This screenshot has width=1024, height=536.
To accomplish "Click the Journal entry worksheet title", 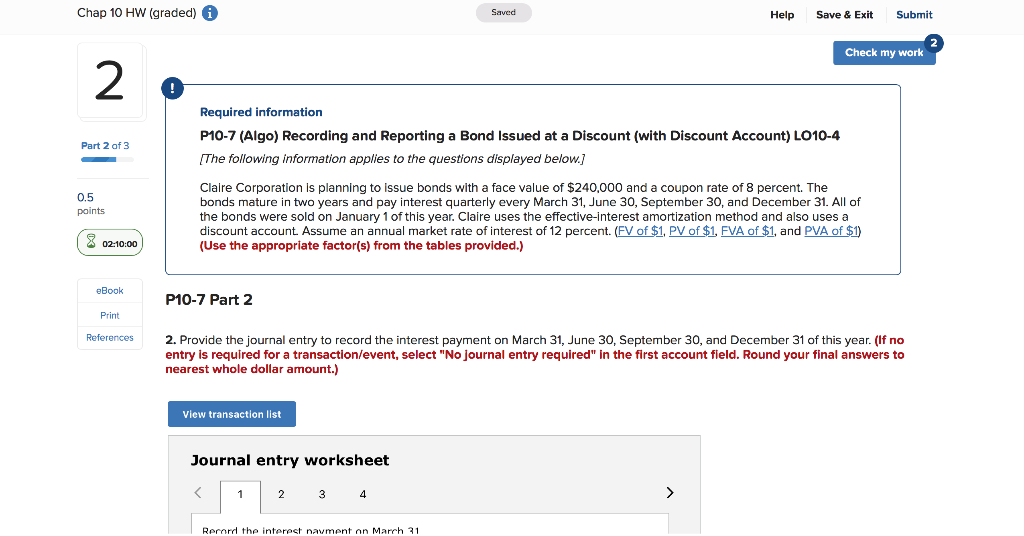I will (290, 460).
